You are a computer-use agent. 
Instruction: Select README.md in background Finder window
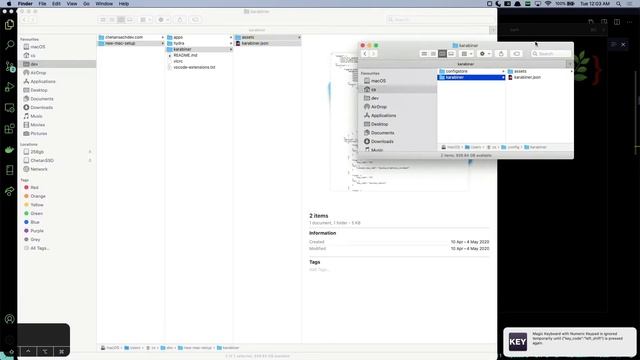click(x=185, y=55)
